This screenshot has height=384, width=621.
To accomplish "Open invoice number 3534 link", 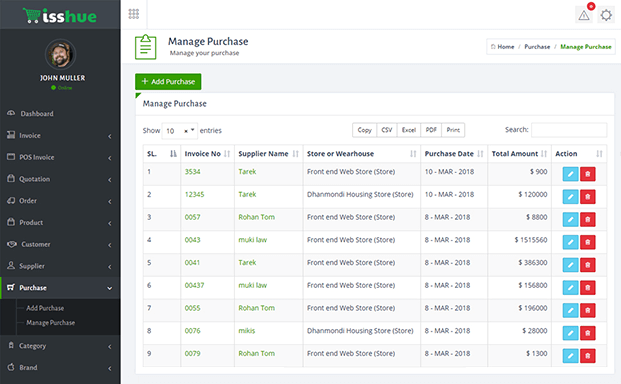I will [192, 172].
